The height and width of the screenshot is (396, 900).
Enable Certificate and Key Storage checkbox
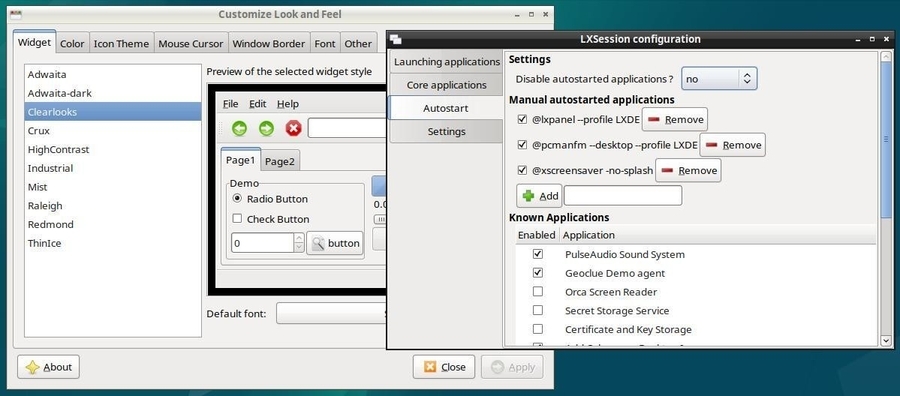tap(537, 329)
